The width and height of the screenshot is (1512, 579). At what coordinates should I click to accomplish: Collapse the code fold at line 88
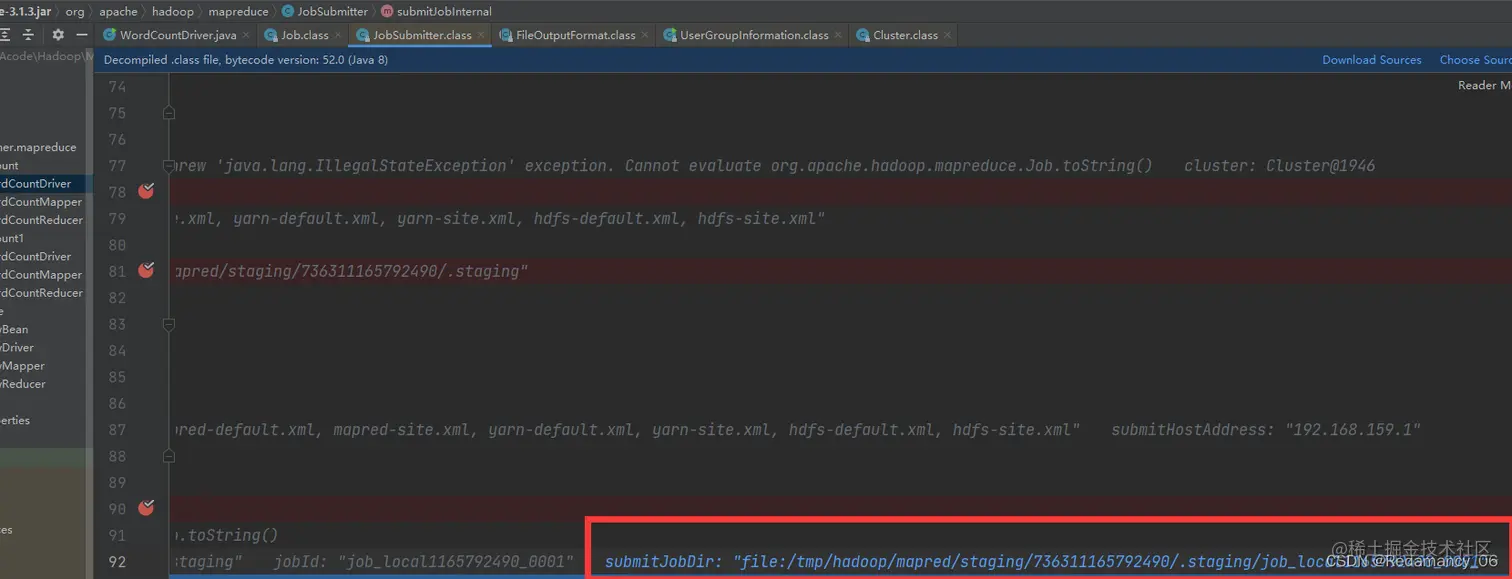tap(169, 456)
